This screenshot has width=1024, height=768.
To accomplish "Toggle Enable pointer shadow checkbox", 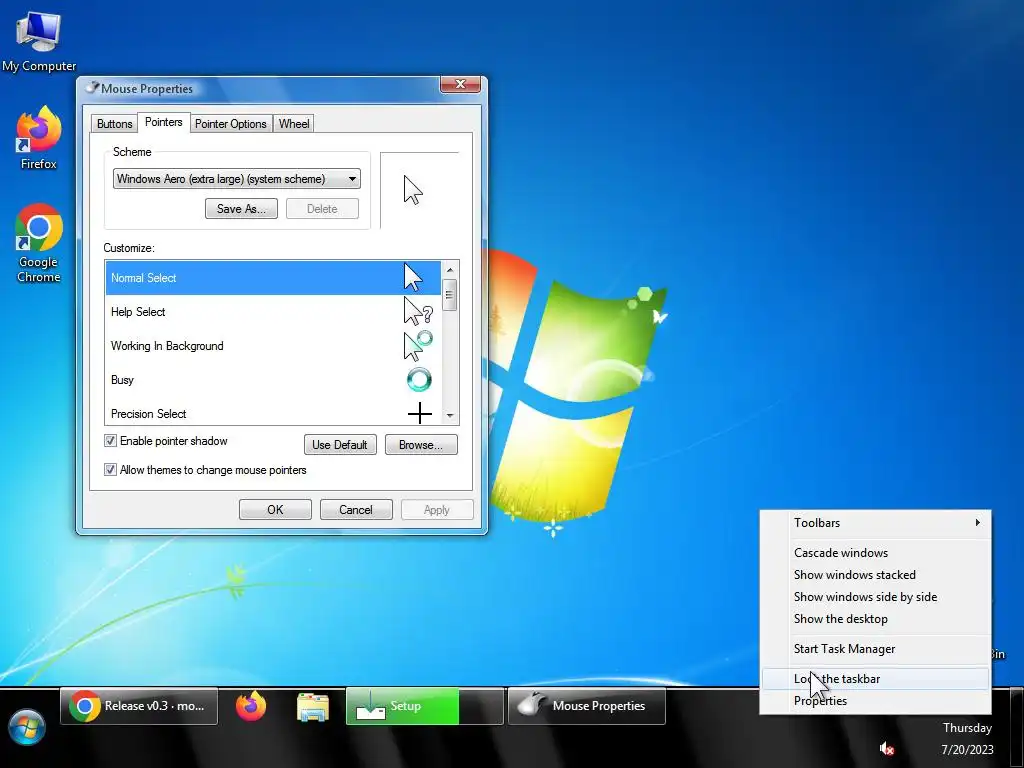I will [x=110, y=441].
